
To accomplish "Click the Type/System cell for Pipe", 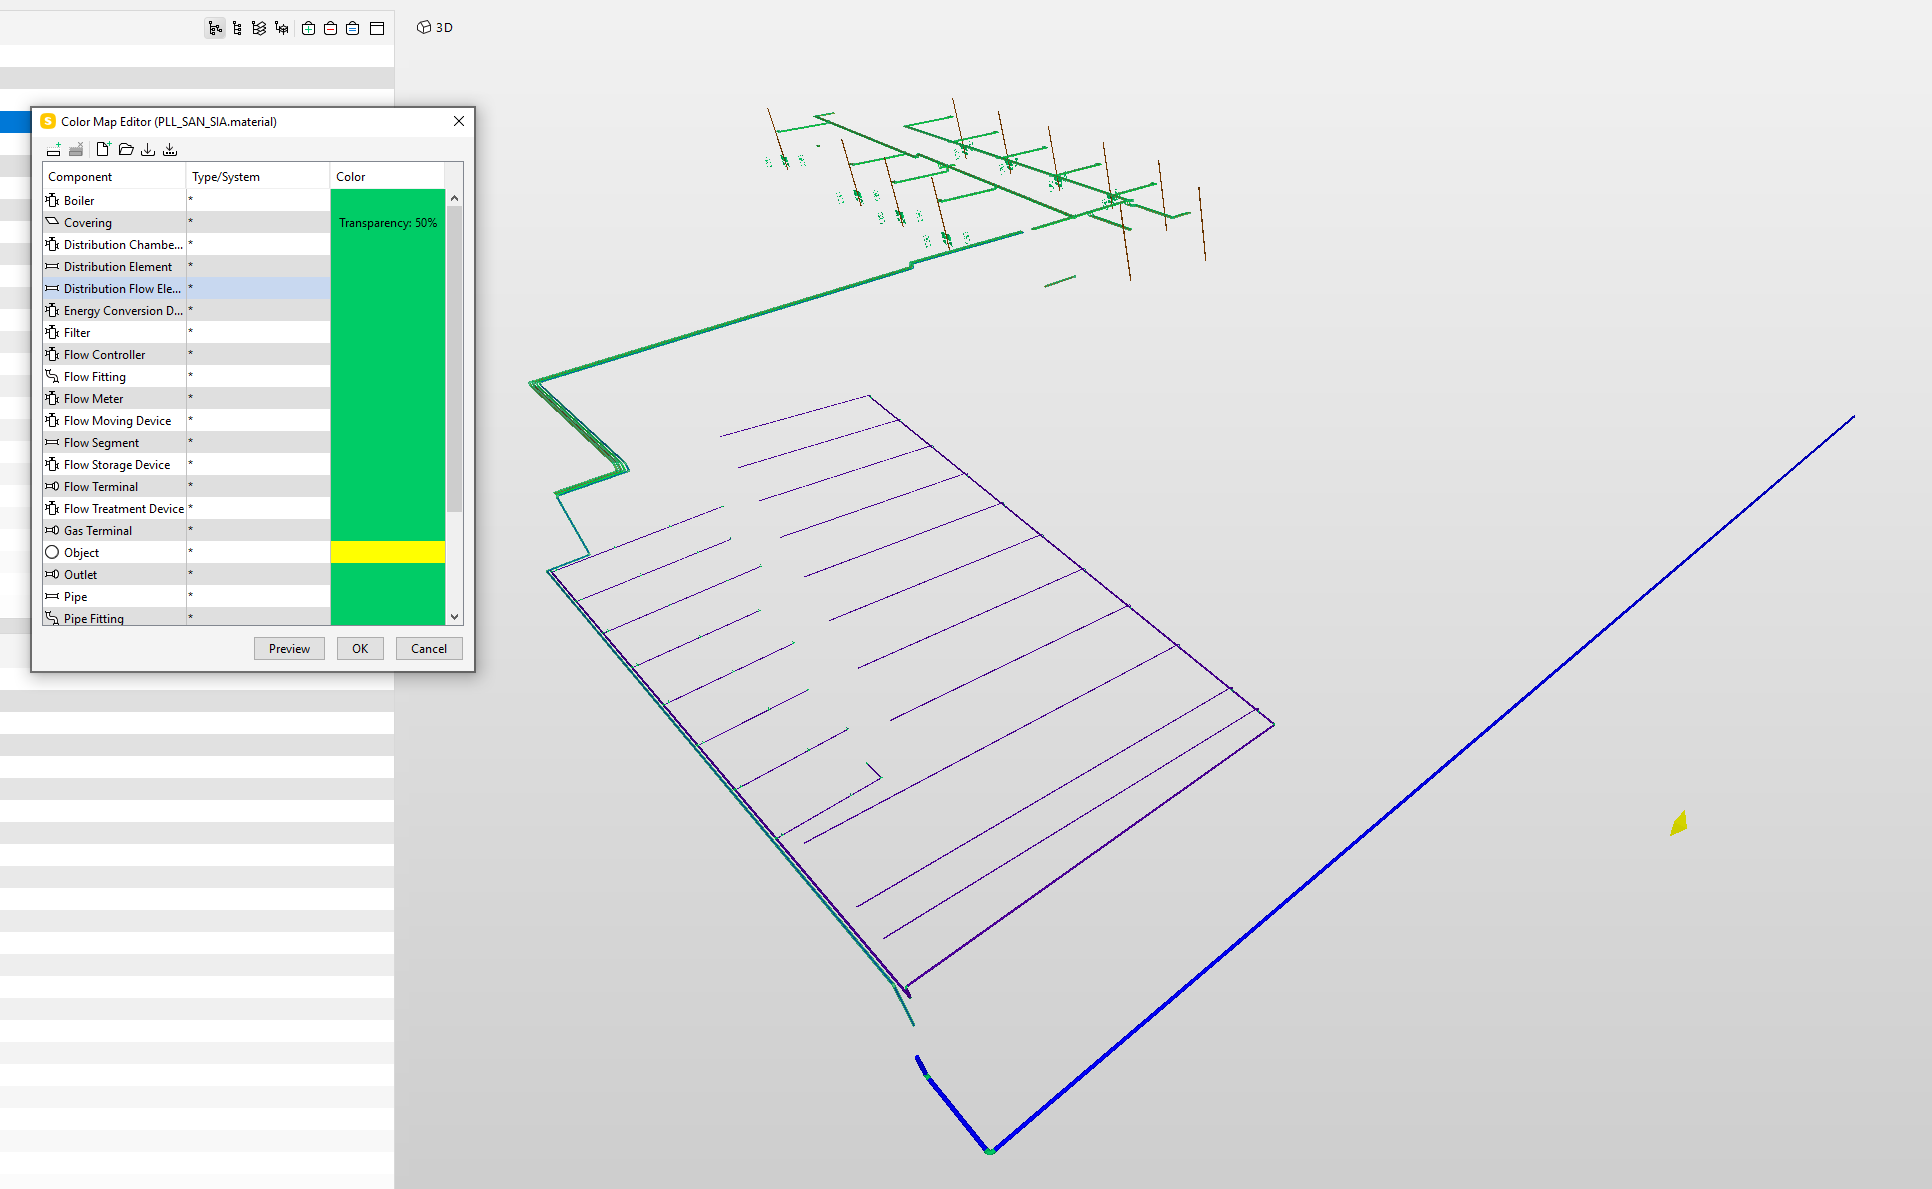I will [x=258, y=596].
